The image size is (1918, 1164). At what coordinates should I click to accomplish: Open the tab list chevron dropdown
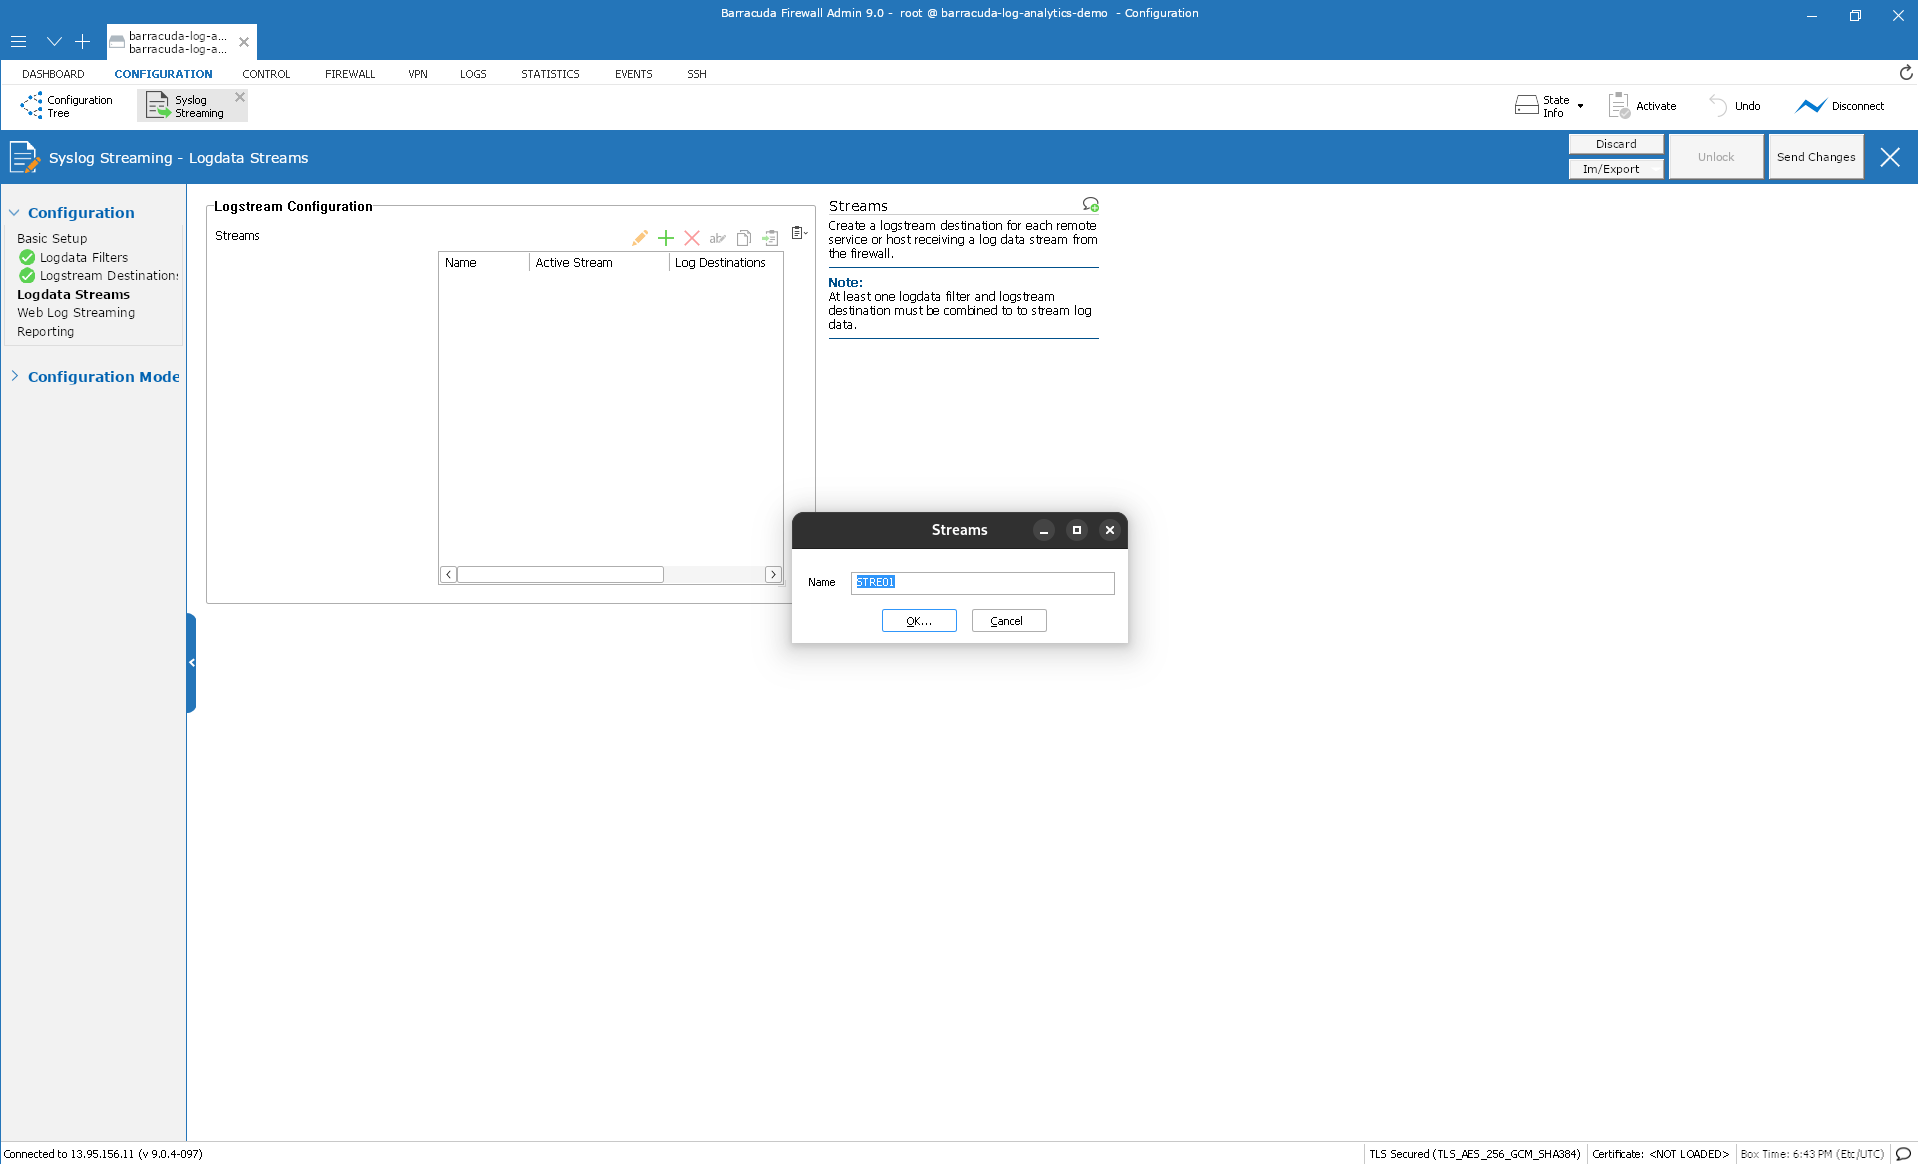54,42
